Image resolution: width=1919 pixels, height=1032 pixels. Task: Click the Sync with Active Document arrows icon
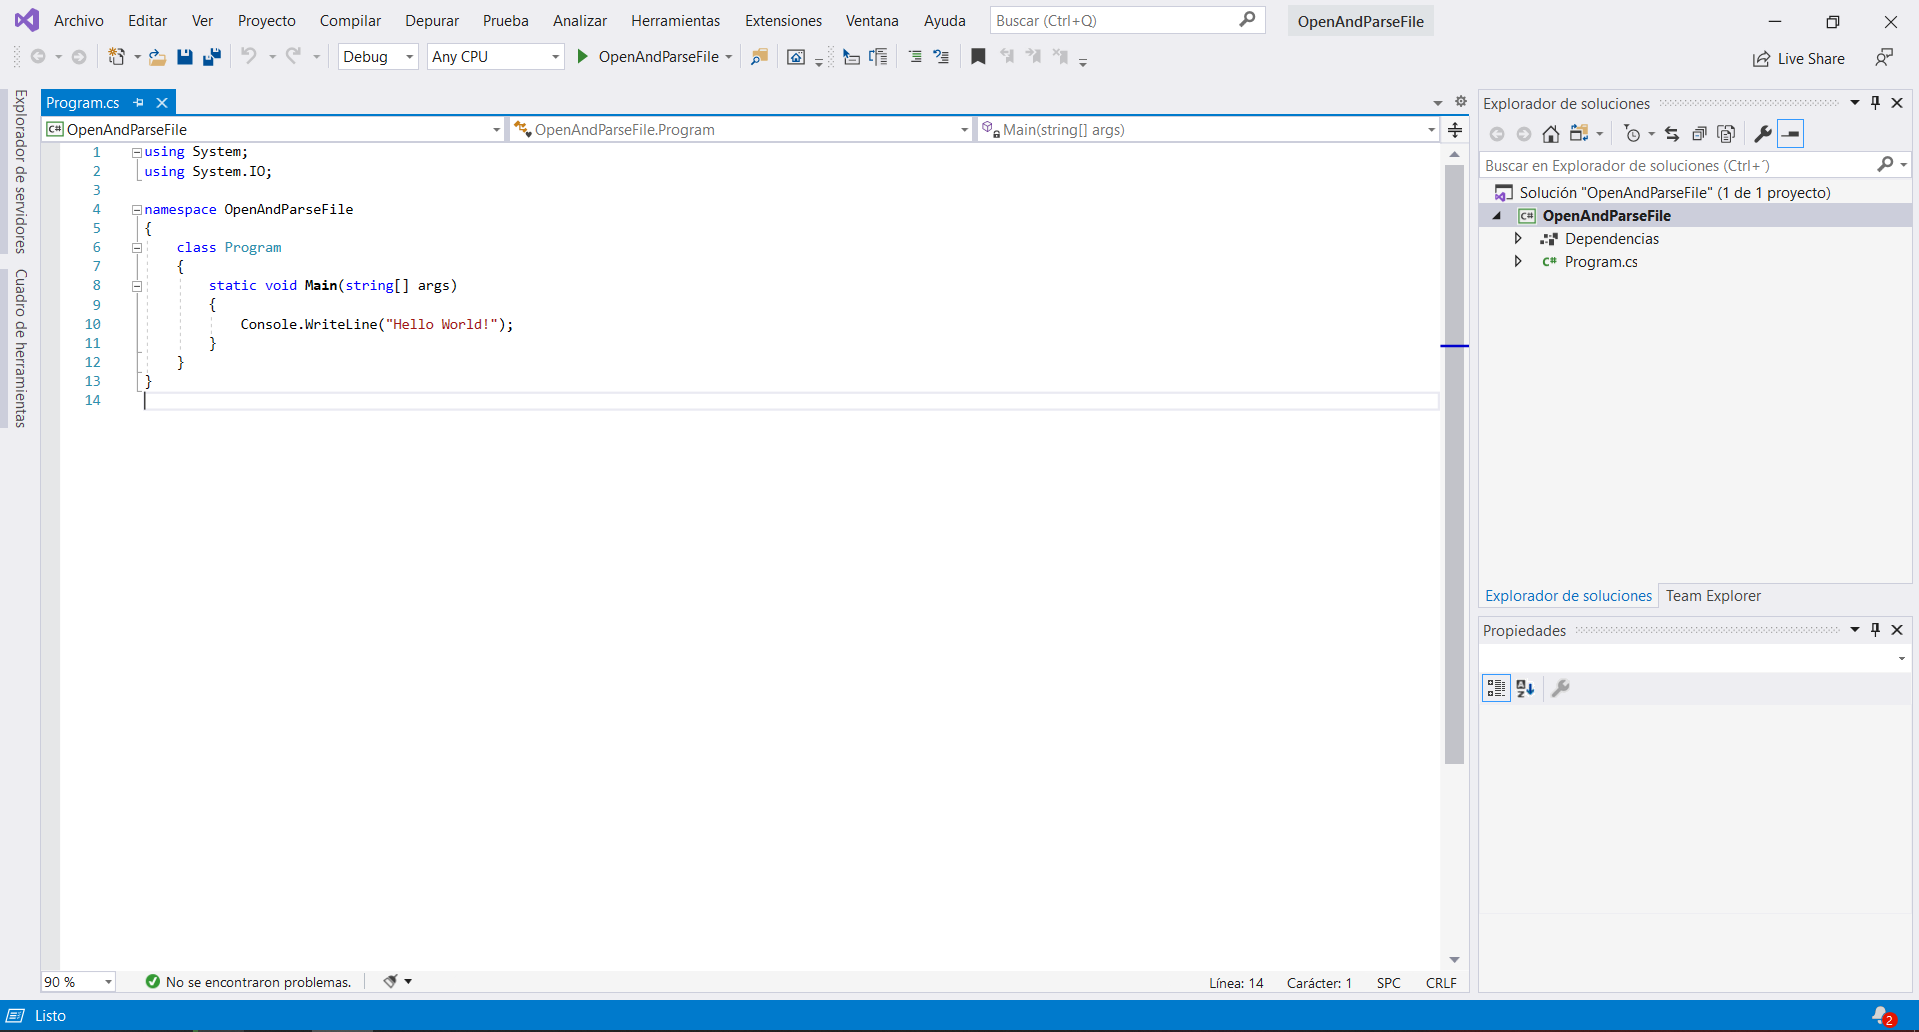click(1672, 134)
